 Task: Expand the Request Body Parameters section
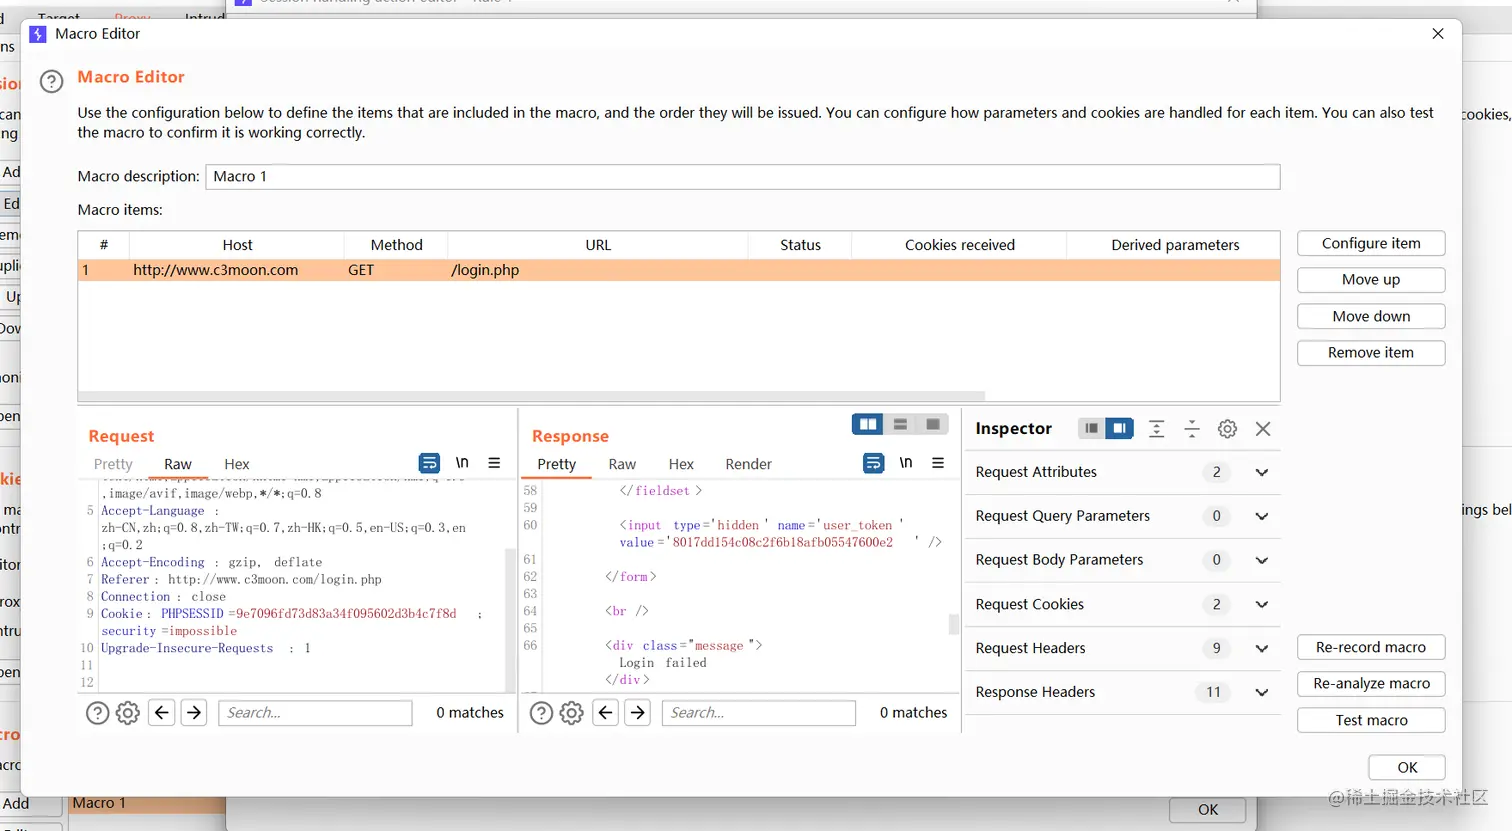(x=1262, y=561)
